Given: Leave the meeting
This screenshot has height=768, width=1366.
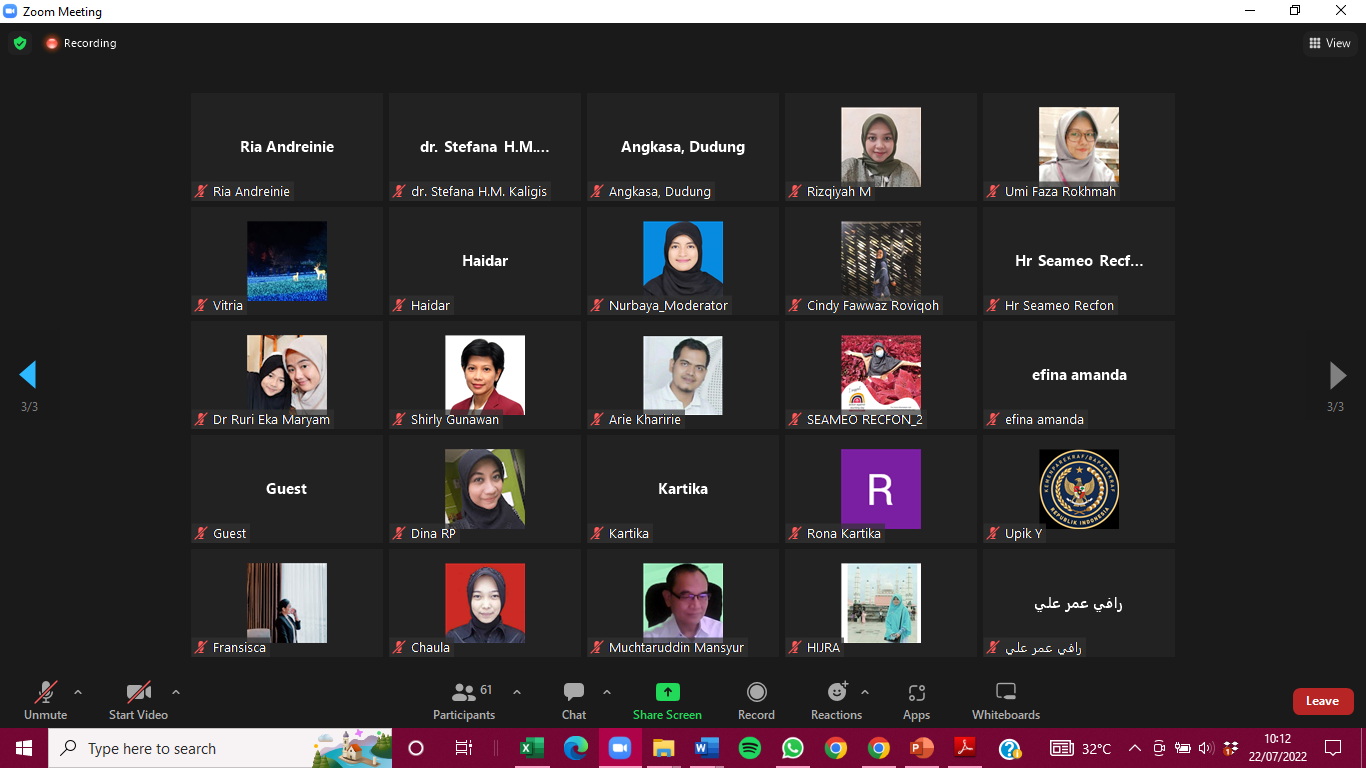Looking at the screenshot, I should tap(1322, 701).
